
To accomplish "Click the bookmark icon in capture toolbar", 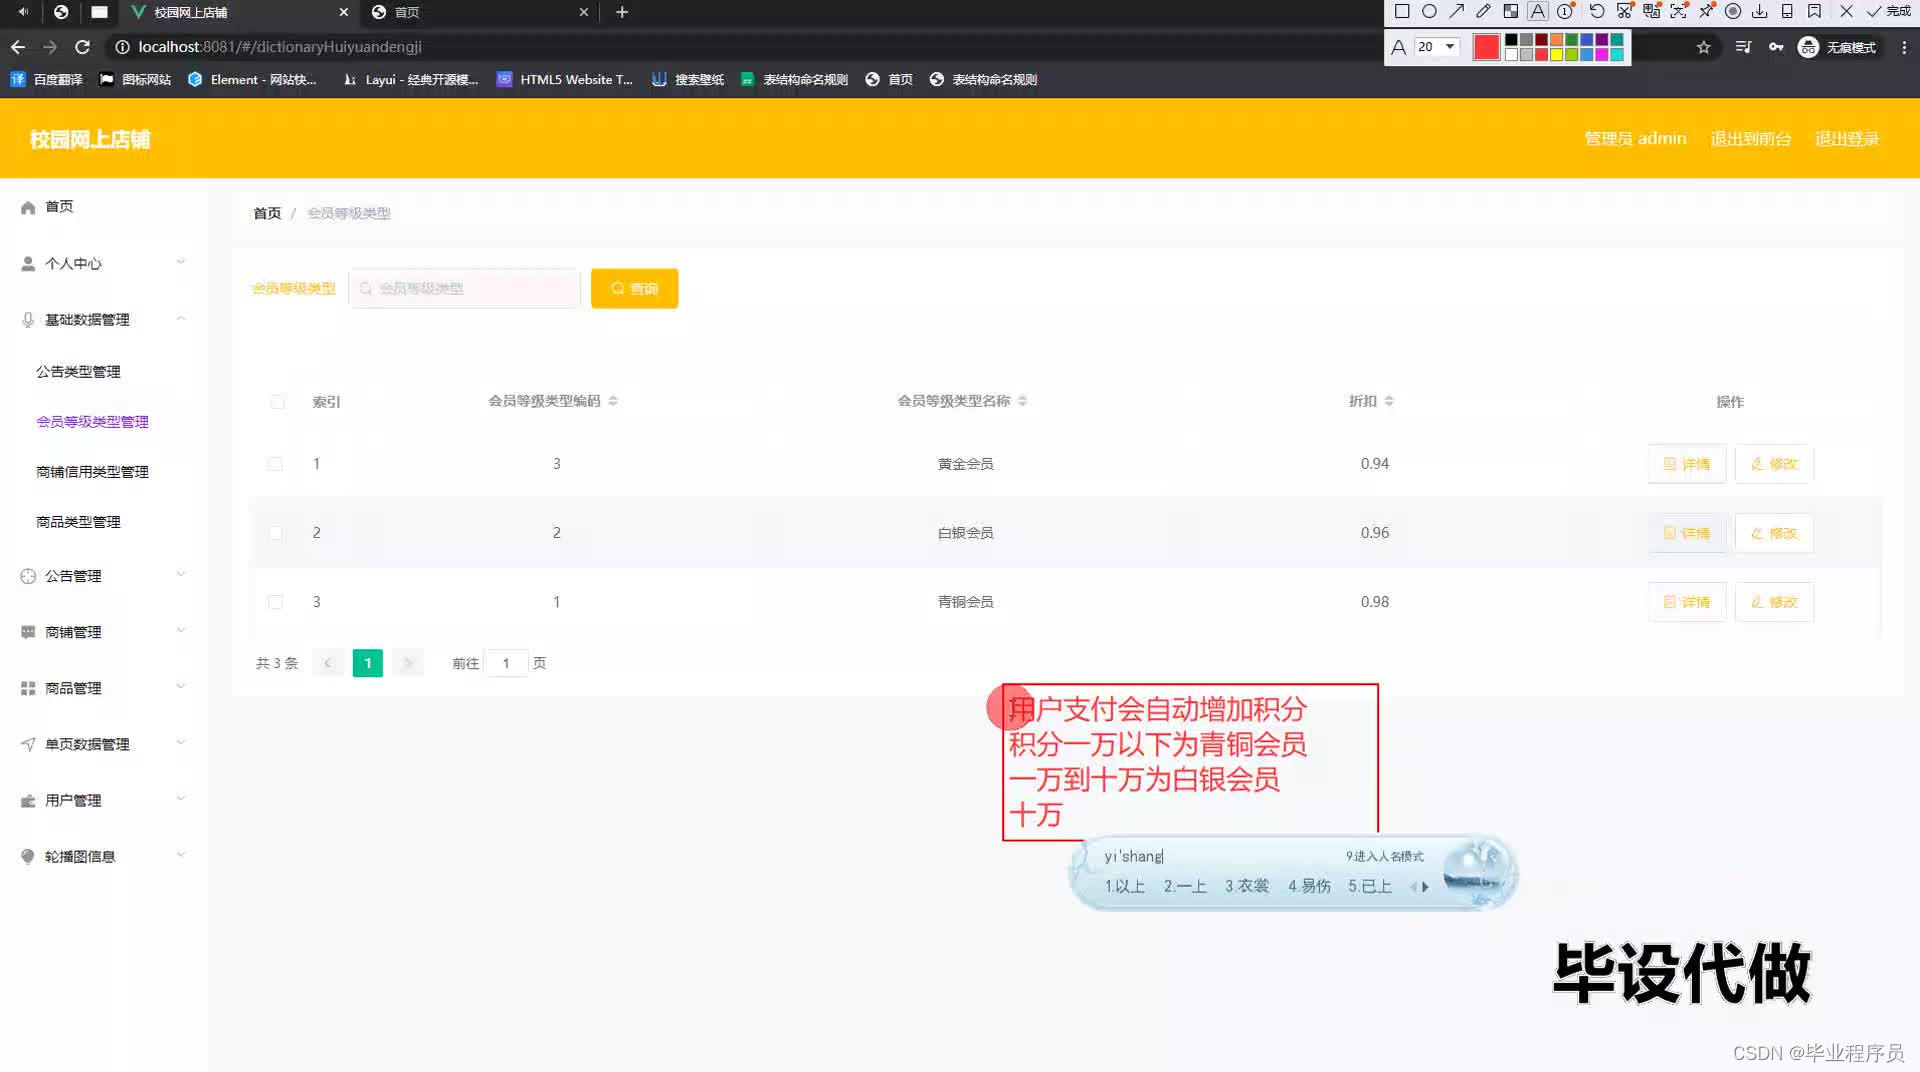I will point(1814,12).
